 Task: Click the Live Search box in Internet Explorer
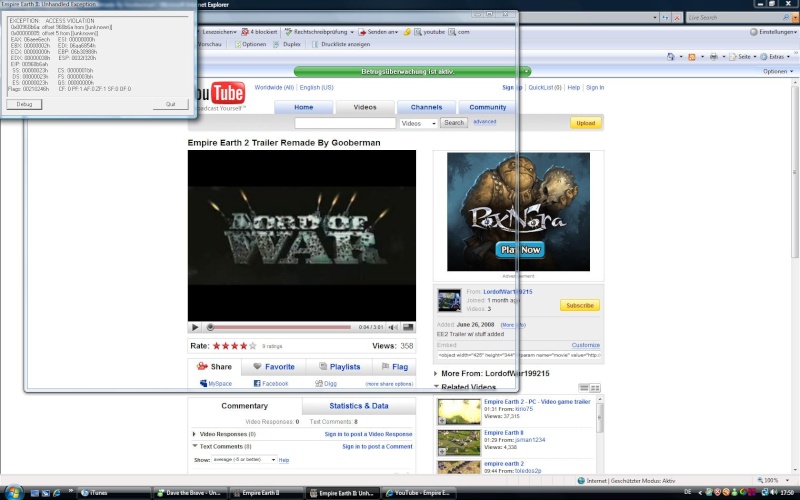(x=734, y=17)
